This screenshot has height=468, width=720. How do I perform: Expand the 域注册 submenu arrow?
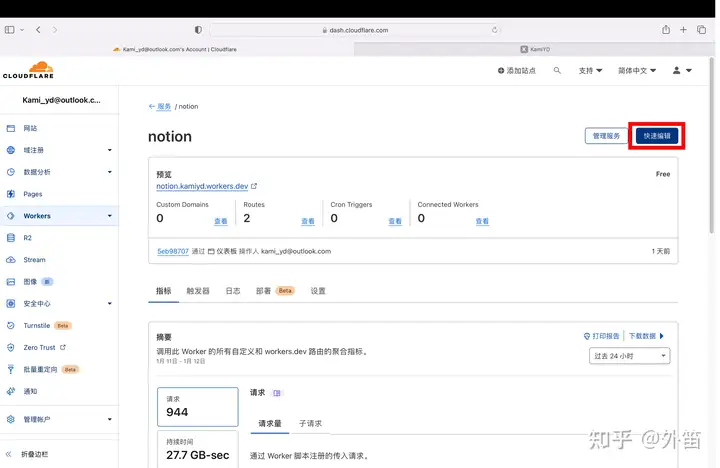110,150
